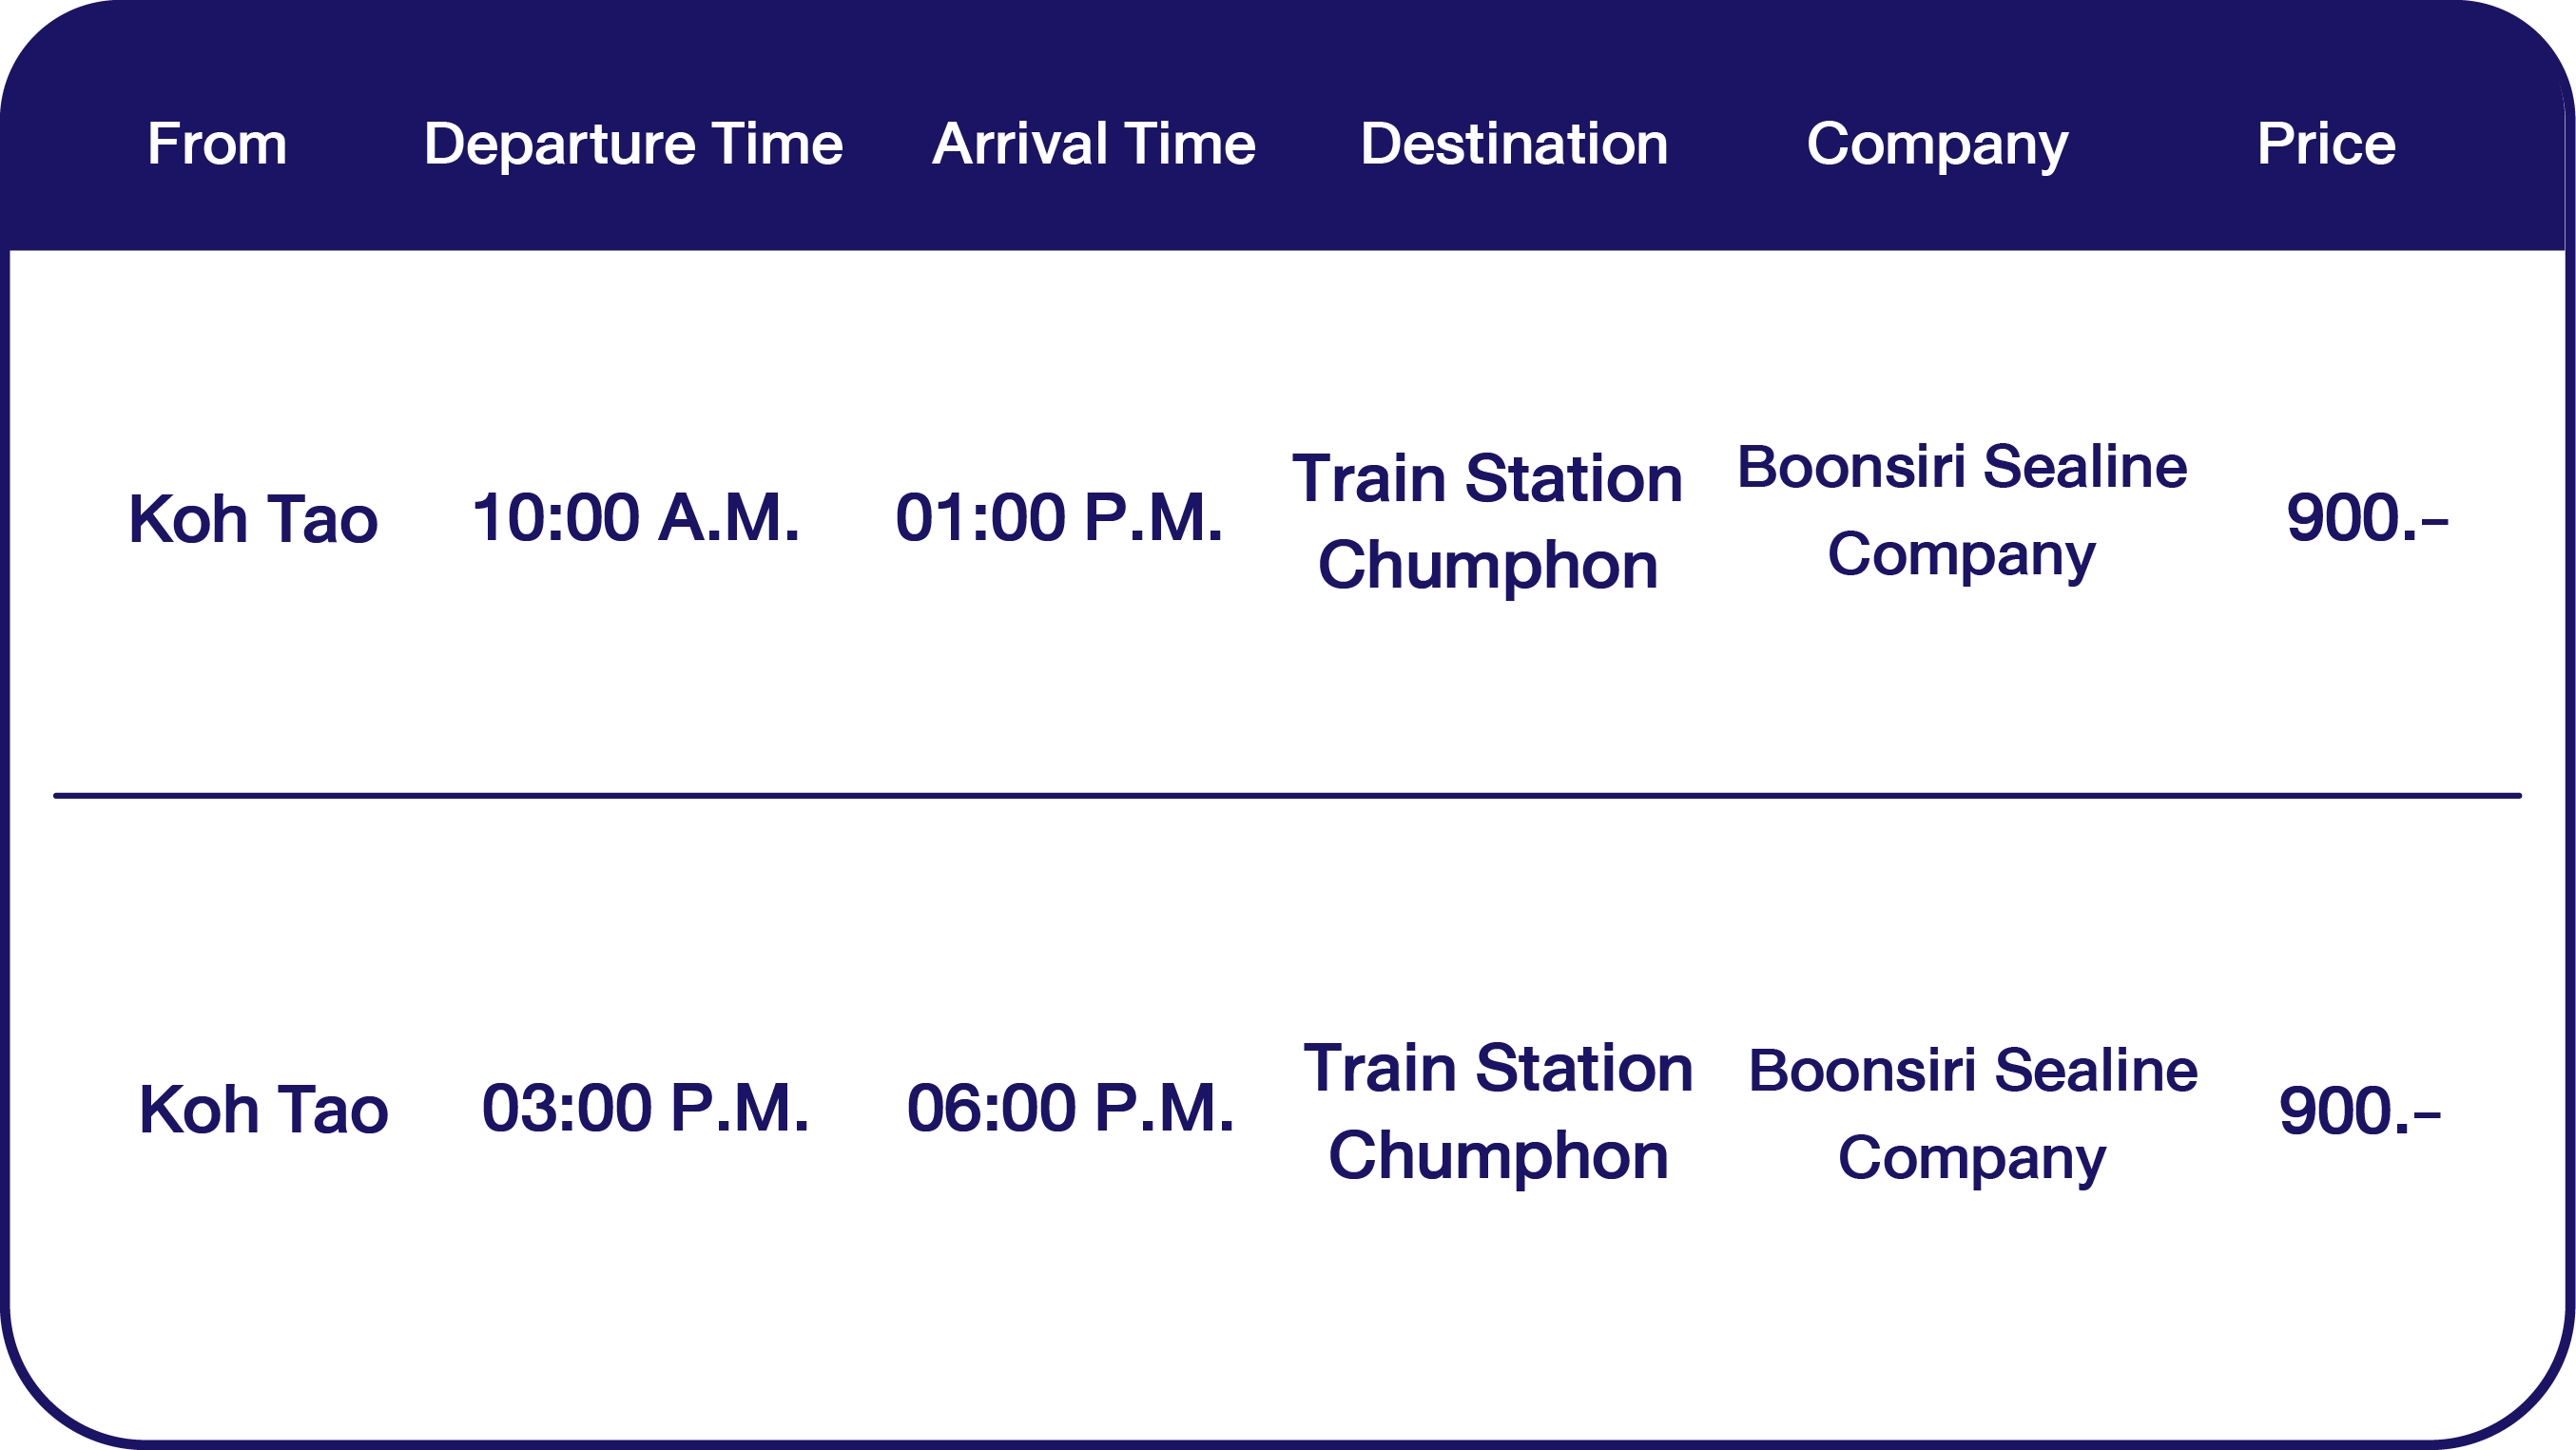Click the 06:00 P.M. arrival time

coord(1070,1108)
